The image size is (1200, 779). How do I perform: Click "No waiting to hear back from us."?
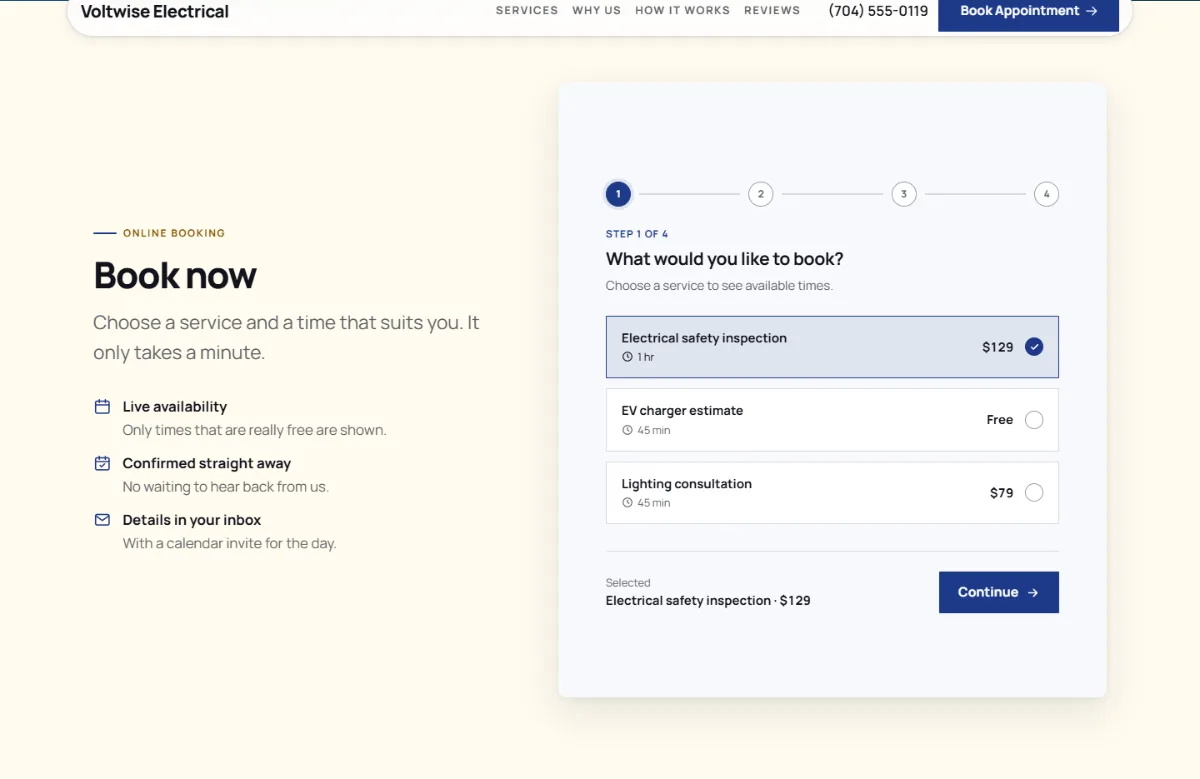(x=226, y=487)
